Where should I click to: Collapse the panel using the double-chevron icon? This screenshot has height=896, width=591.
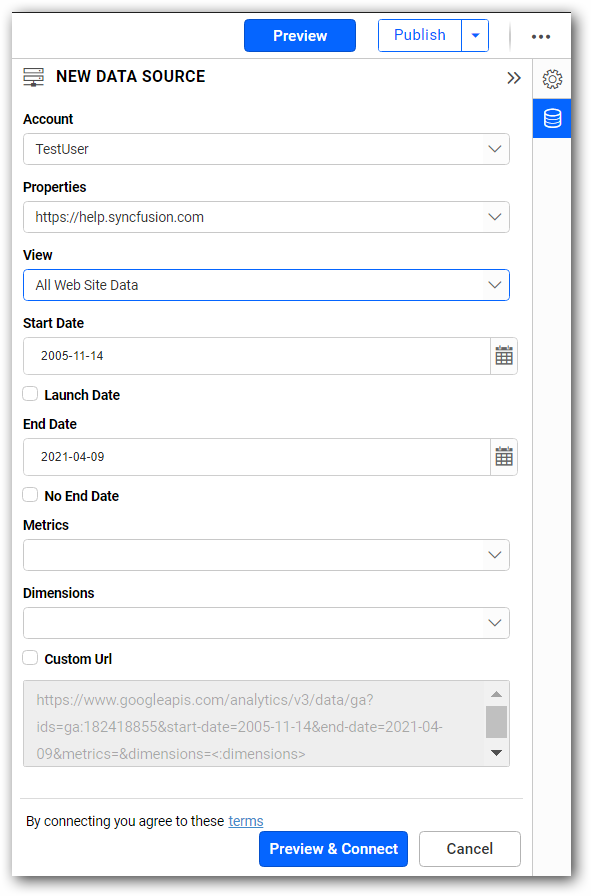[514, 77]
